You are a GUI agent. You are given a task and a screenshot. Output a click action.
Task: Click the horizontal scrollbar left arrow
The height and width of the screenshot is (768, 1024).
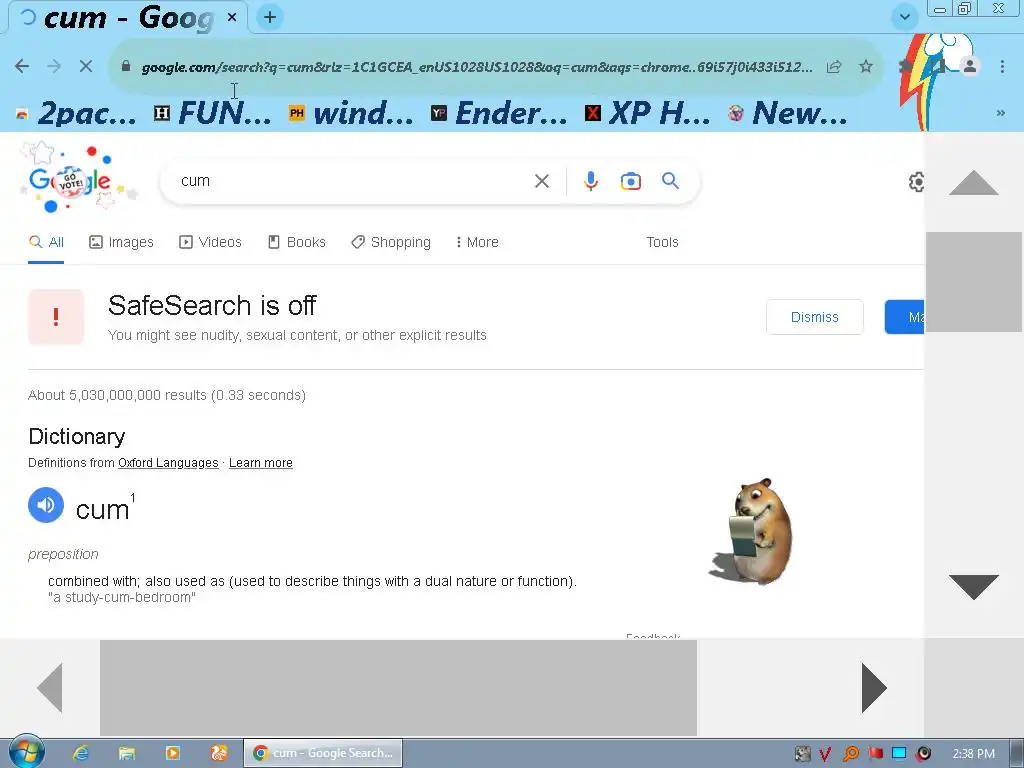tap(50, 688)
